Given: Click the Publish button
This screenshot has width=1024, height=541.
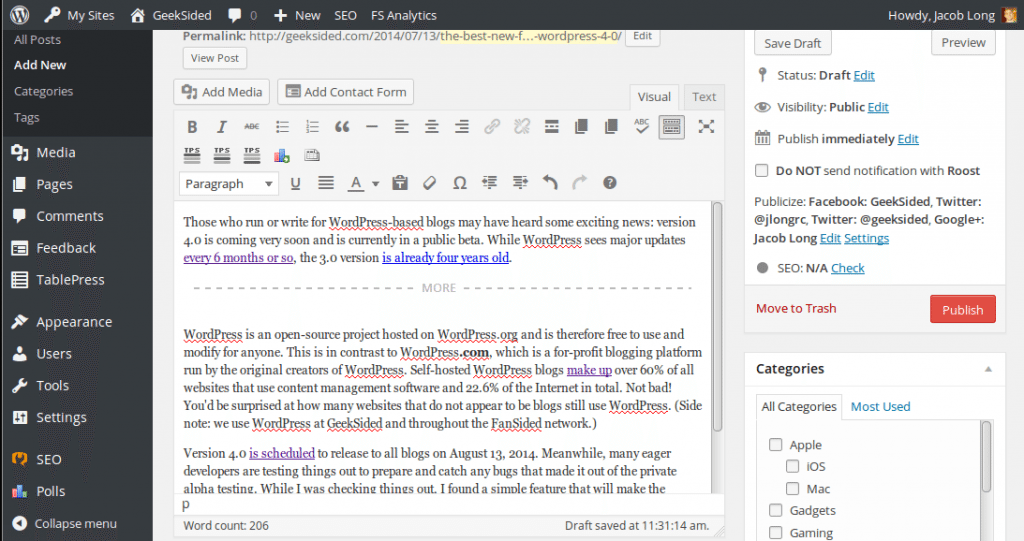Looking at the screenshot, I should (x=963, y=309).
